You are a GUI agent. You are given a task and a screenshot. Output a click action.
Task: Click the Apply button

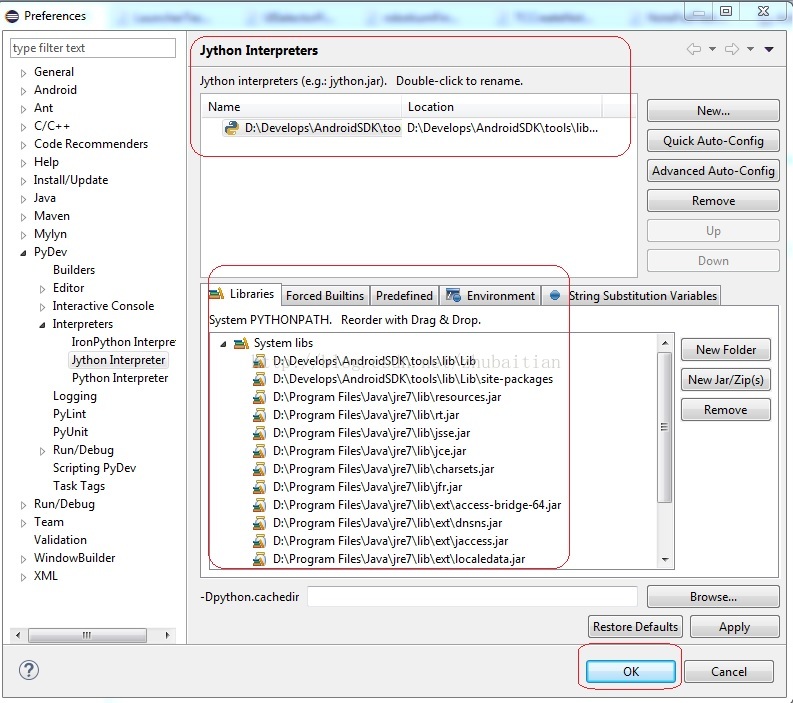click(x=734, y=627)
